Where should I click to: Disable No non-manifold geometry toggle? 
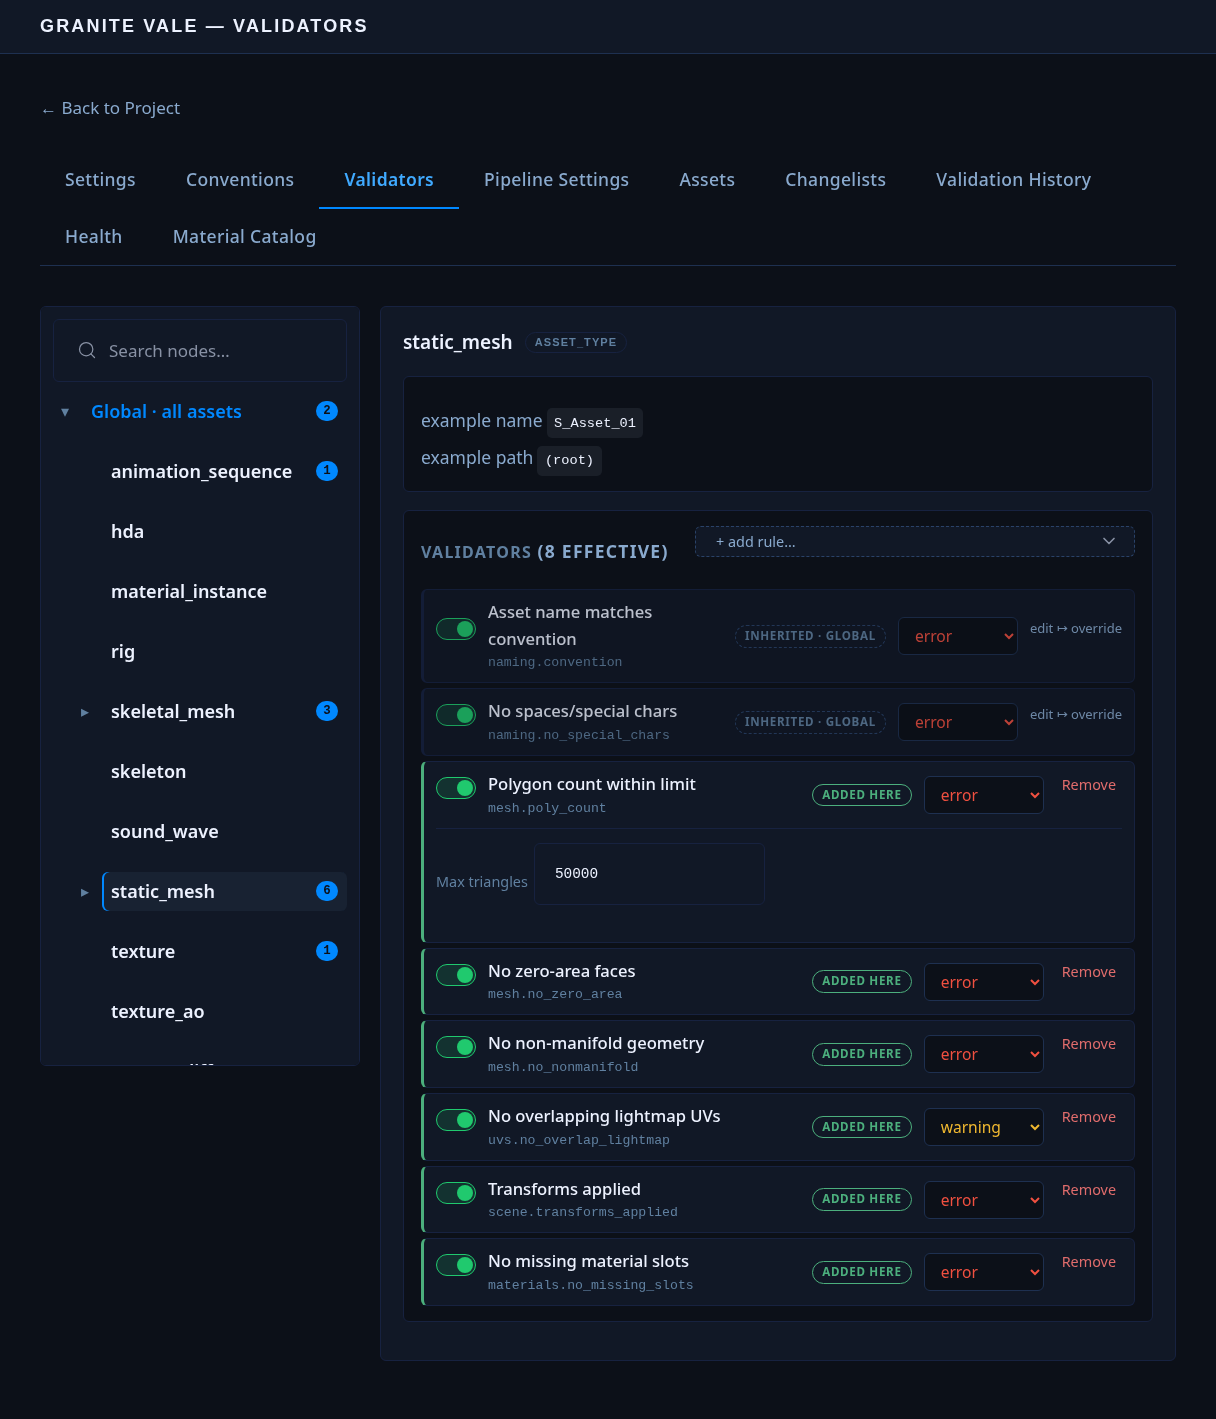(456, 1047)
